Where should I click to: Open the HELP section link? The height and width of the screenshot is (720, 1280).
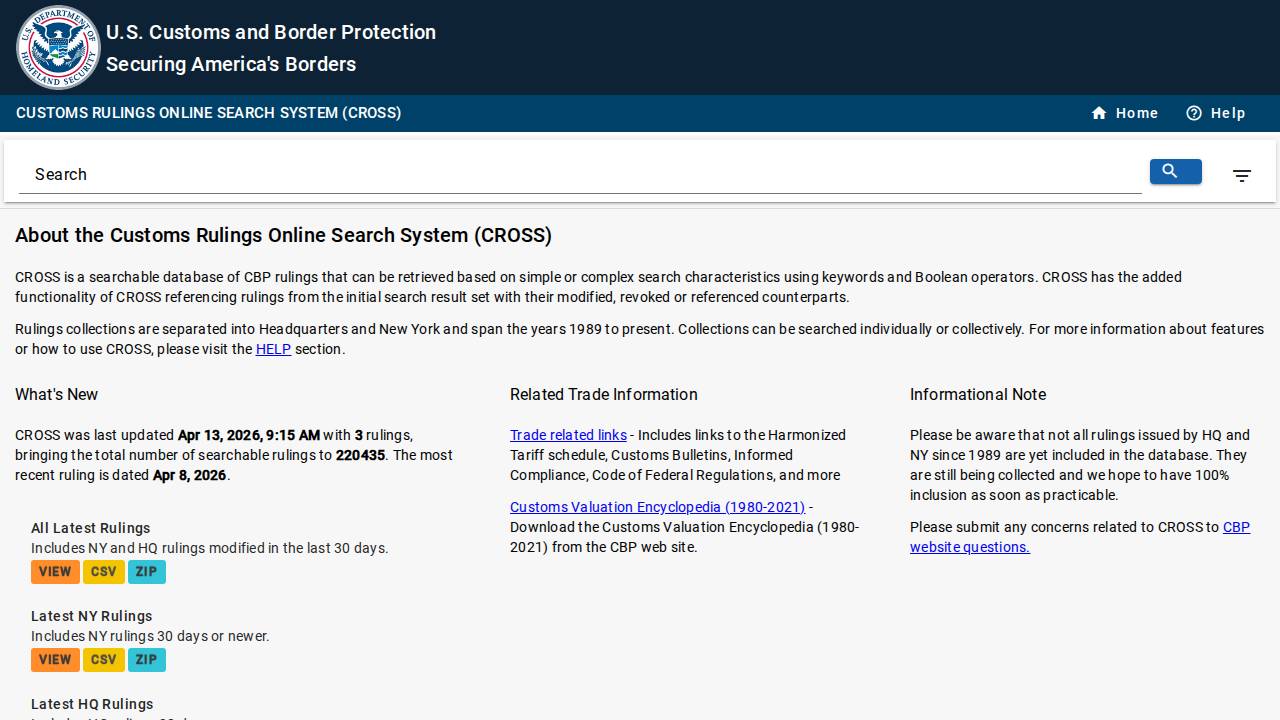273,349
